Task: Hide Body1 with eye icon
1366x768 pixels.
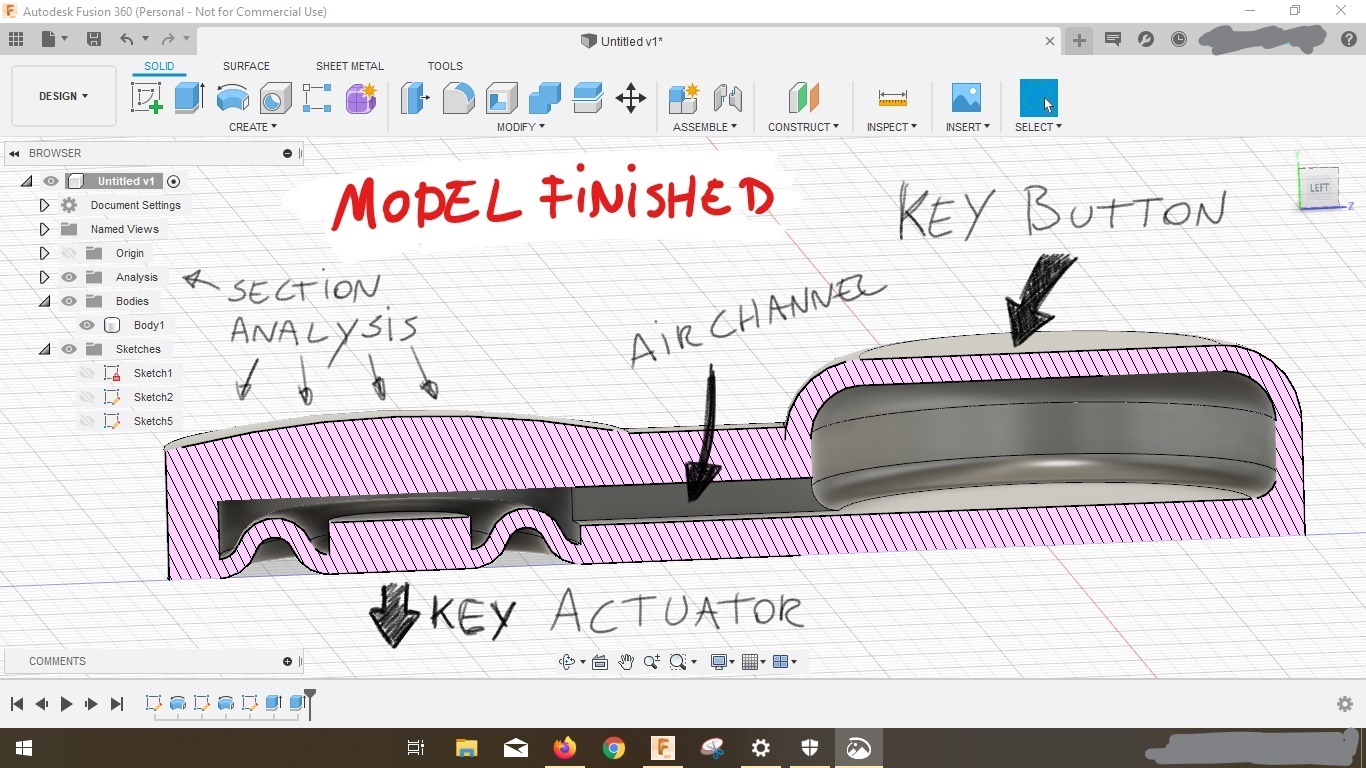Action: point(87,325)
